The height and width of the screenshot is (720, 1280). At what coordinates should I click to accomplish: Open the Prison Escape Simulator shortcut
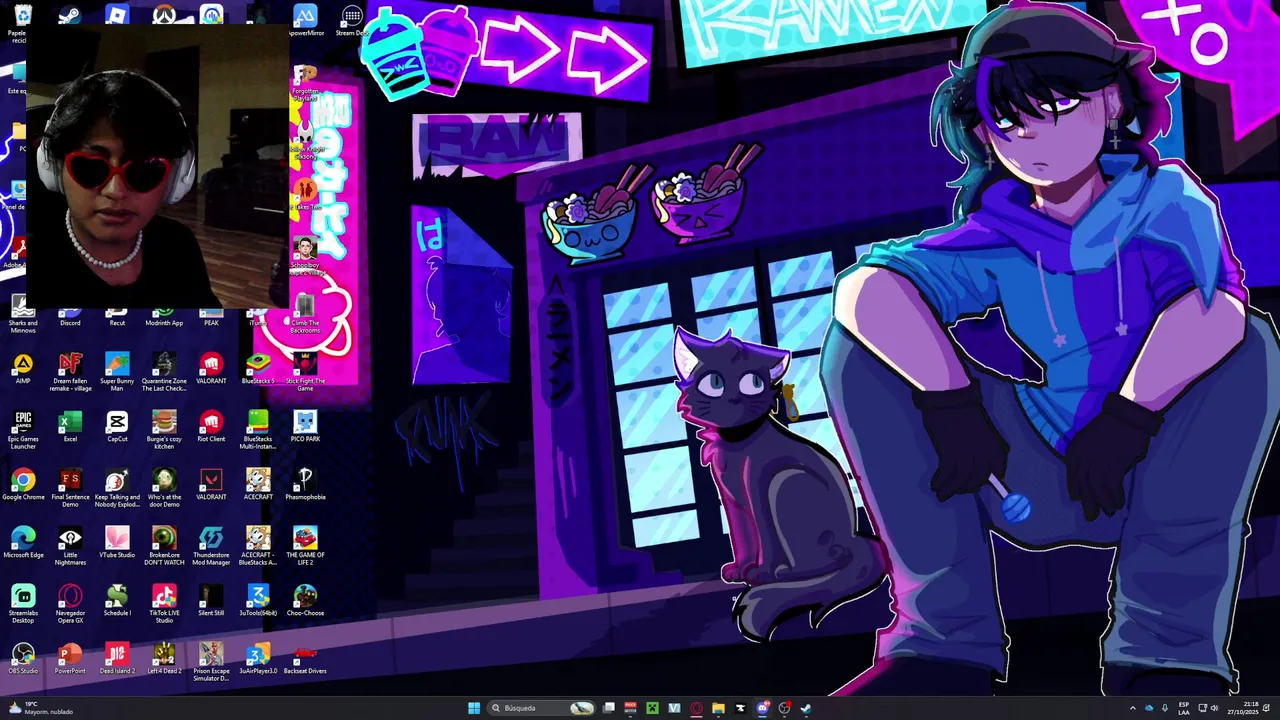click(x=211, y=662)
